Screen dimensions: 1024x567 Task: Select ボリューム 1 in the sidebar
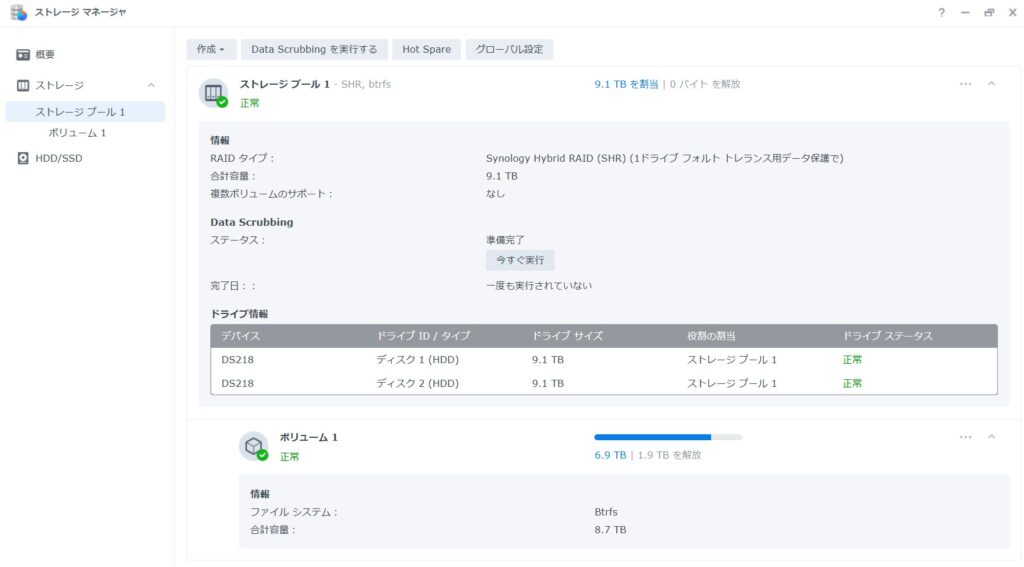click(x=77, y=133)
